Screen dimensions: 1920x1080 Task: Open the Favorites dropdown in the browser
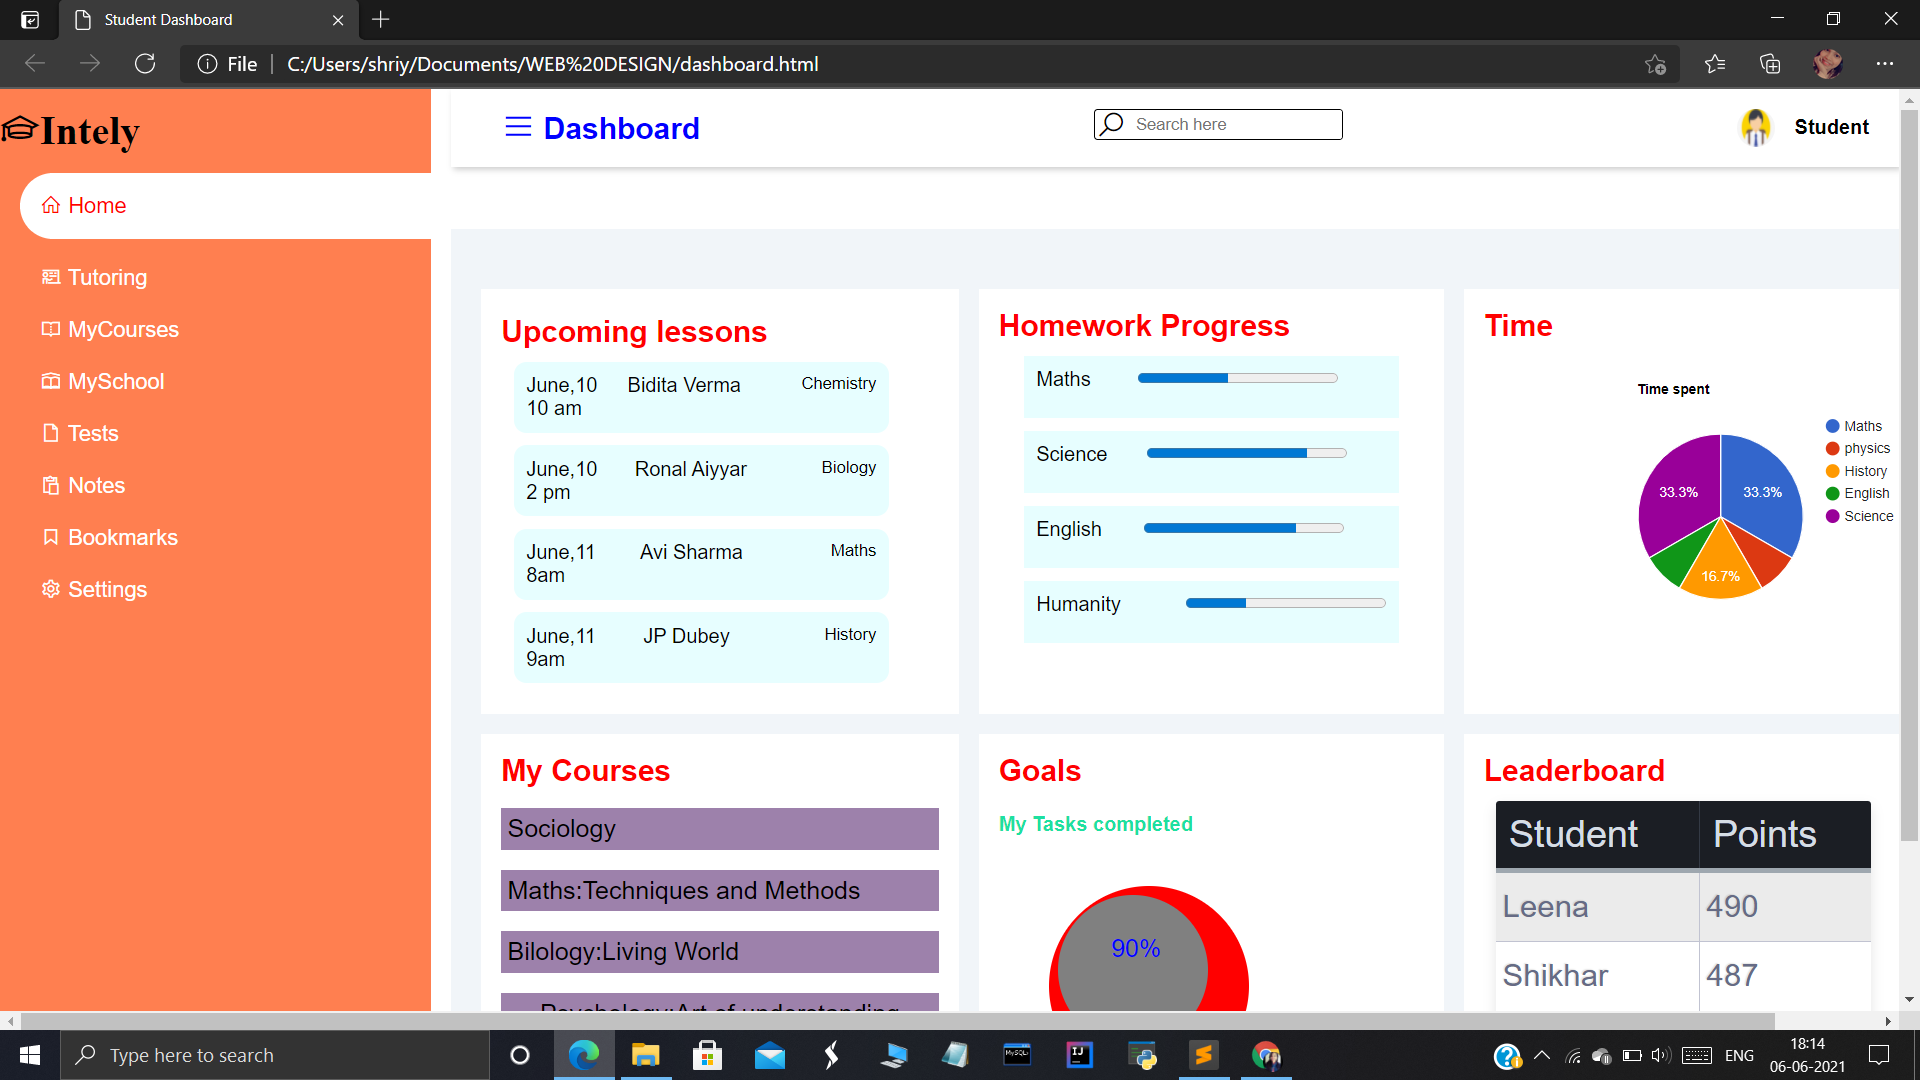pos(1716,63)
